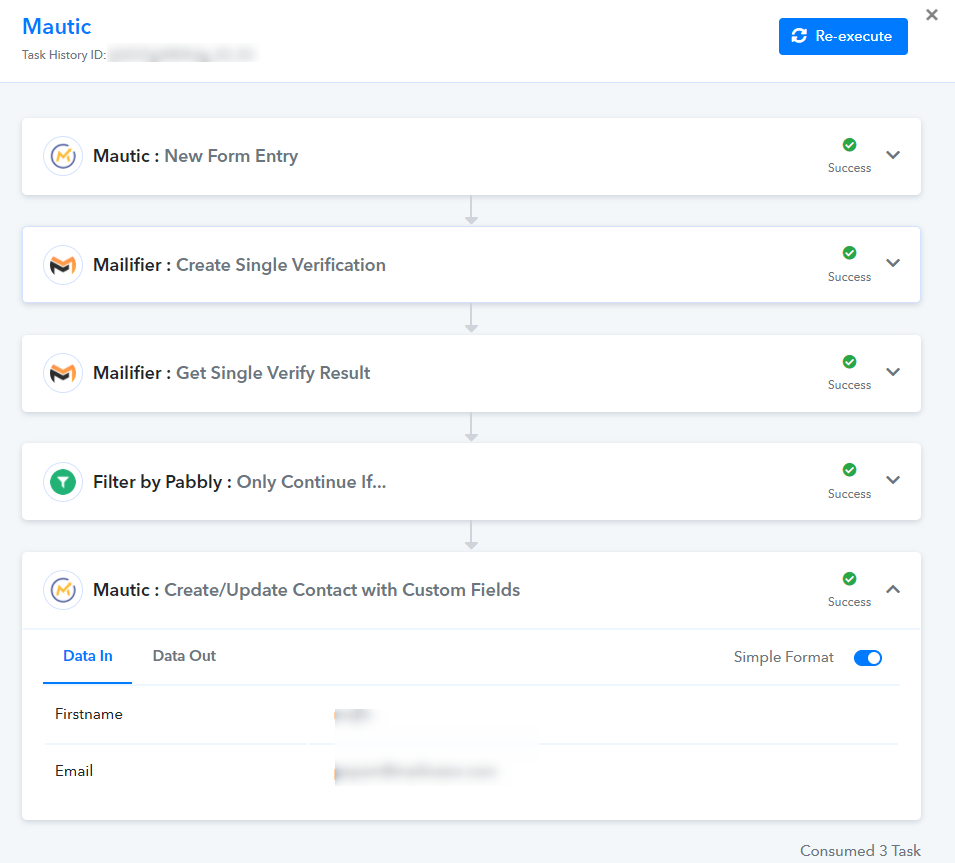Click the Mautic icon on New Form Entry step
Screen dimensions: 955x863
(x=63, y=156)
